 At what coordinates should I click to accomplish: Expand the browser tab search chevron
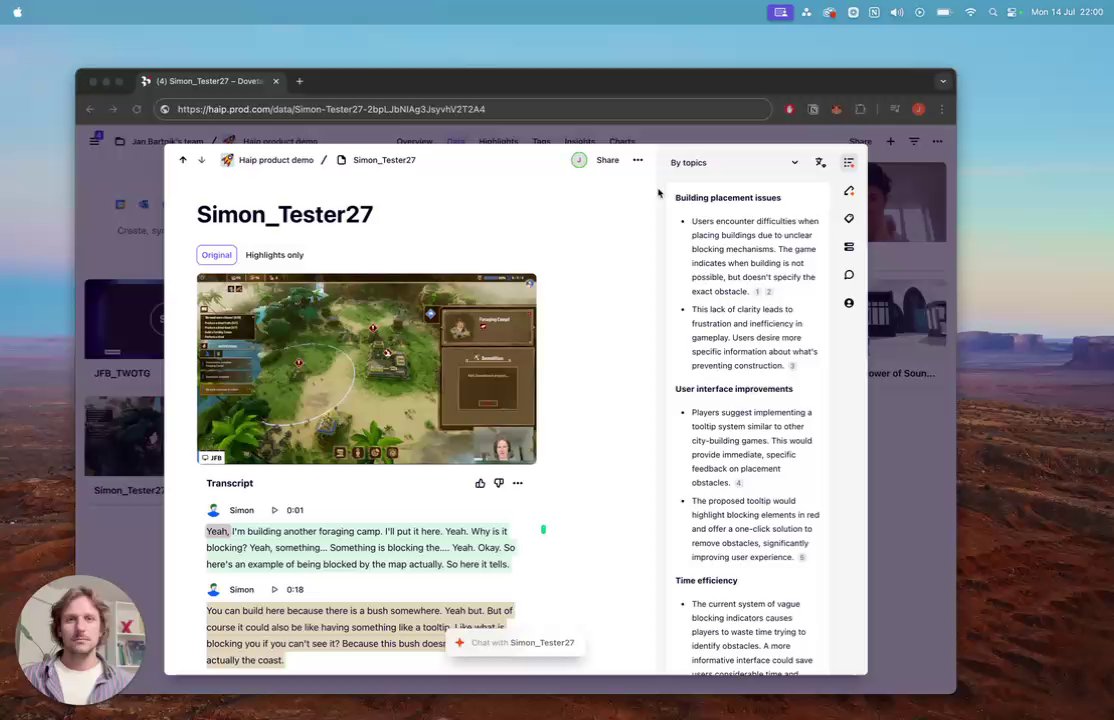943,82
